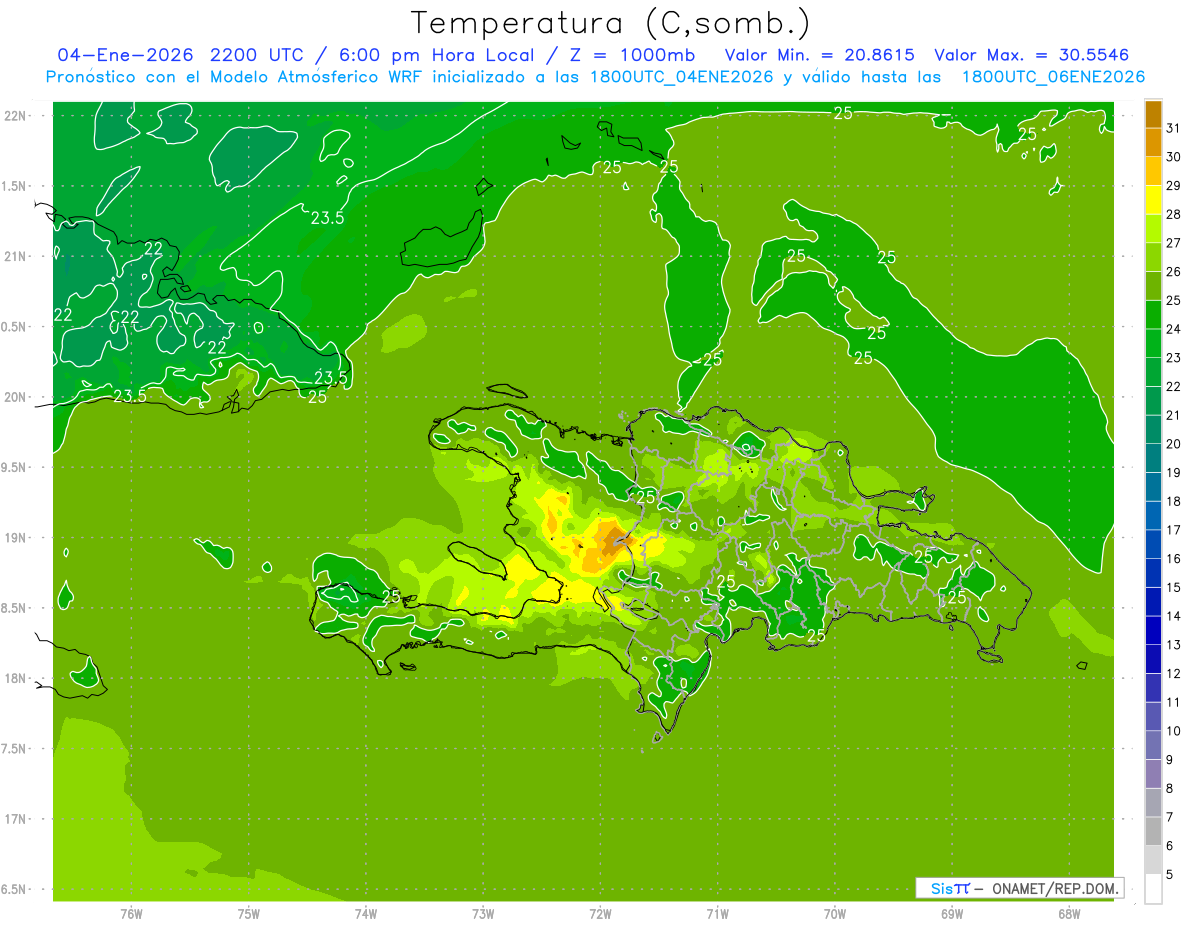Click the 74W longitude axis label

[366, 913]
